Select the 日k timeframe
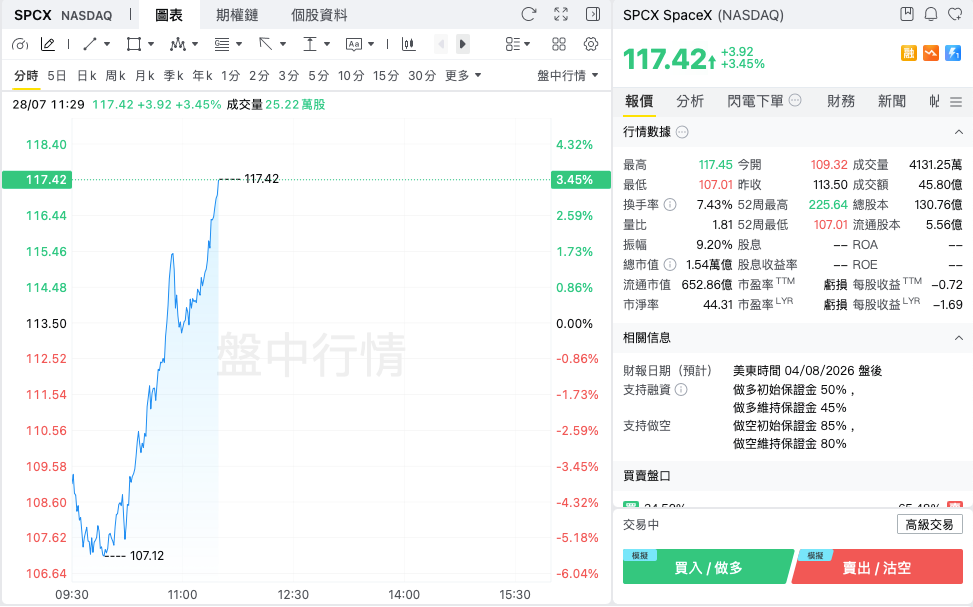Image resolution: width=973 pixels, height=607 pixels. click(x=86, y=76)
